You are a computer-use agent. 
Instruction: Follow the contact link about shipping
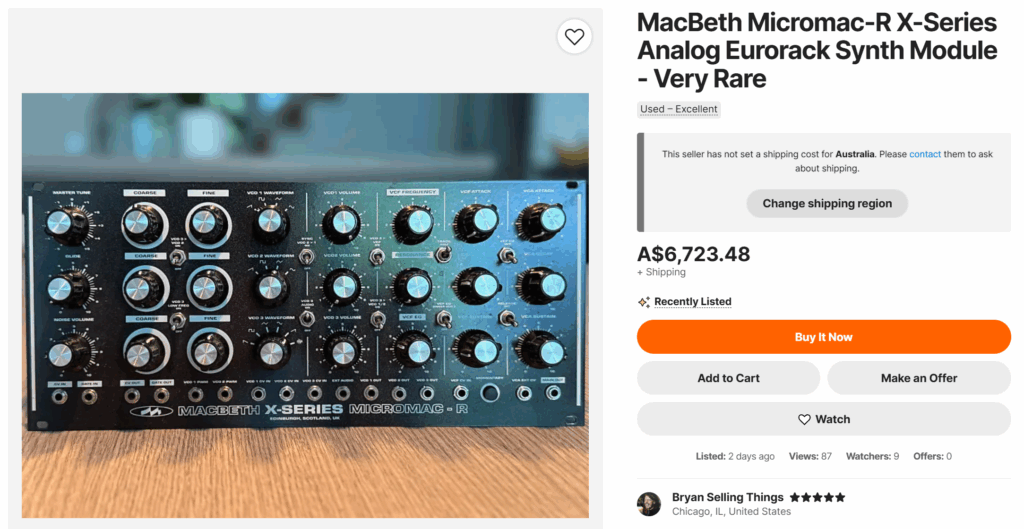click(925, 154)
